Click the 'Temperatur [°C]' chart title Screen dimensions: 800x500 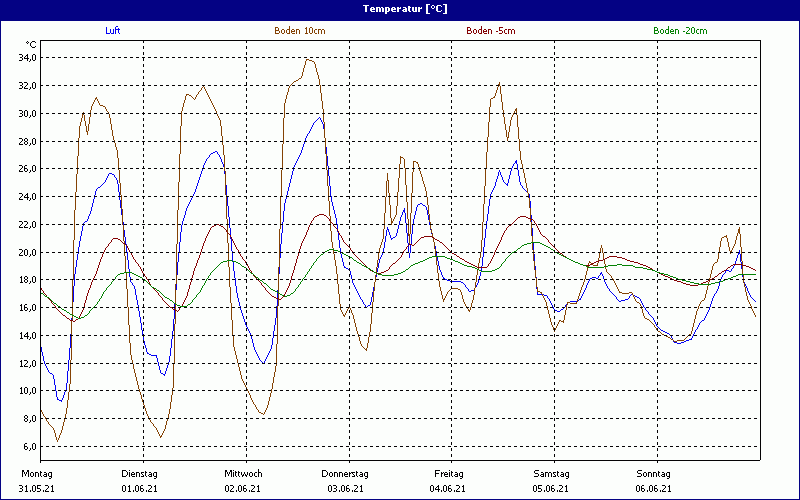[405, 9]
